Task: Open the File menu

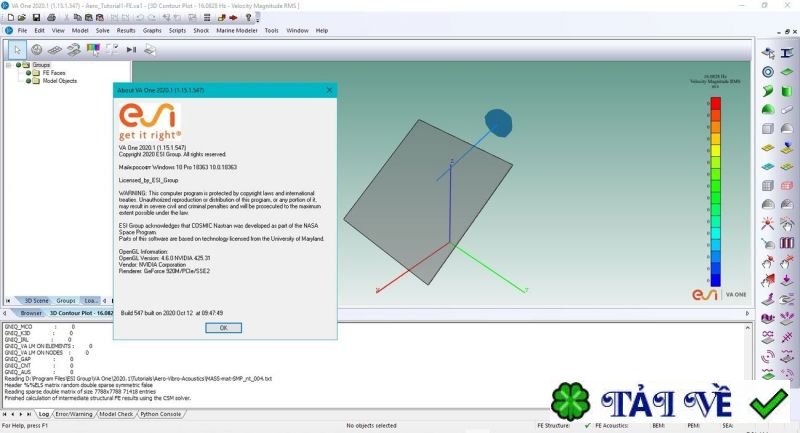Action: 22,31
